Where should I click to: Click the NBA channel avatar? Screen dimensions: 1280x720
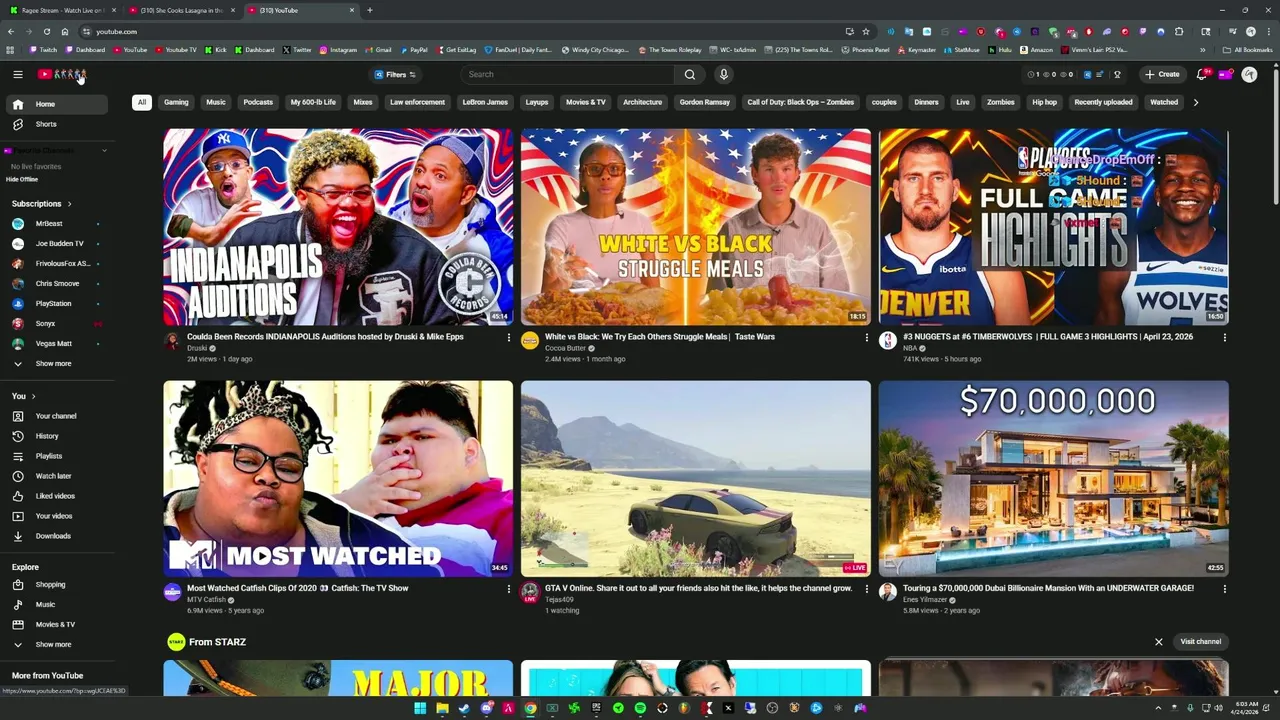pyautogui.click(x=887, y=341)
